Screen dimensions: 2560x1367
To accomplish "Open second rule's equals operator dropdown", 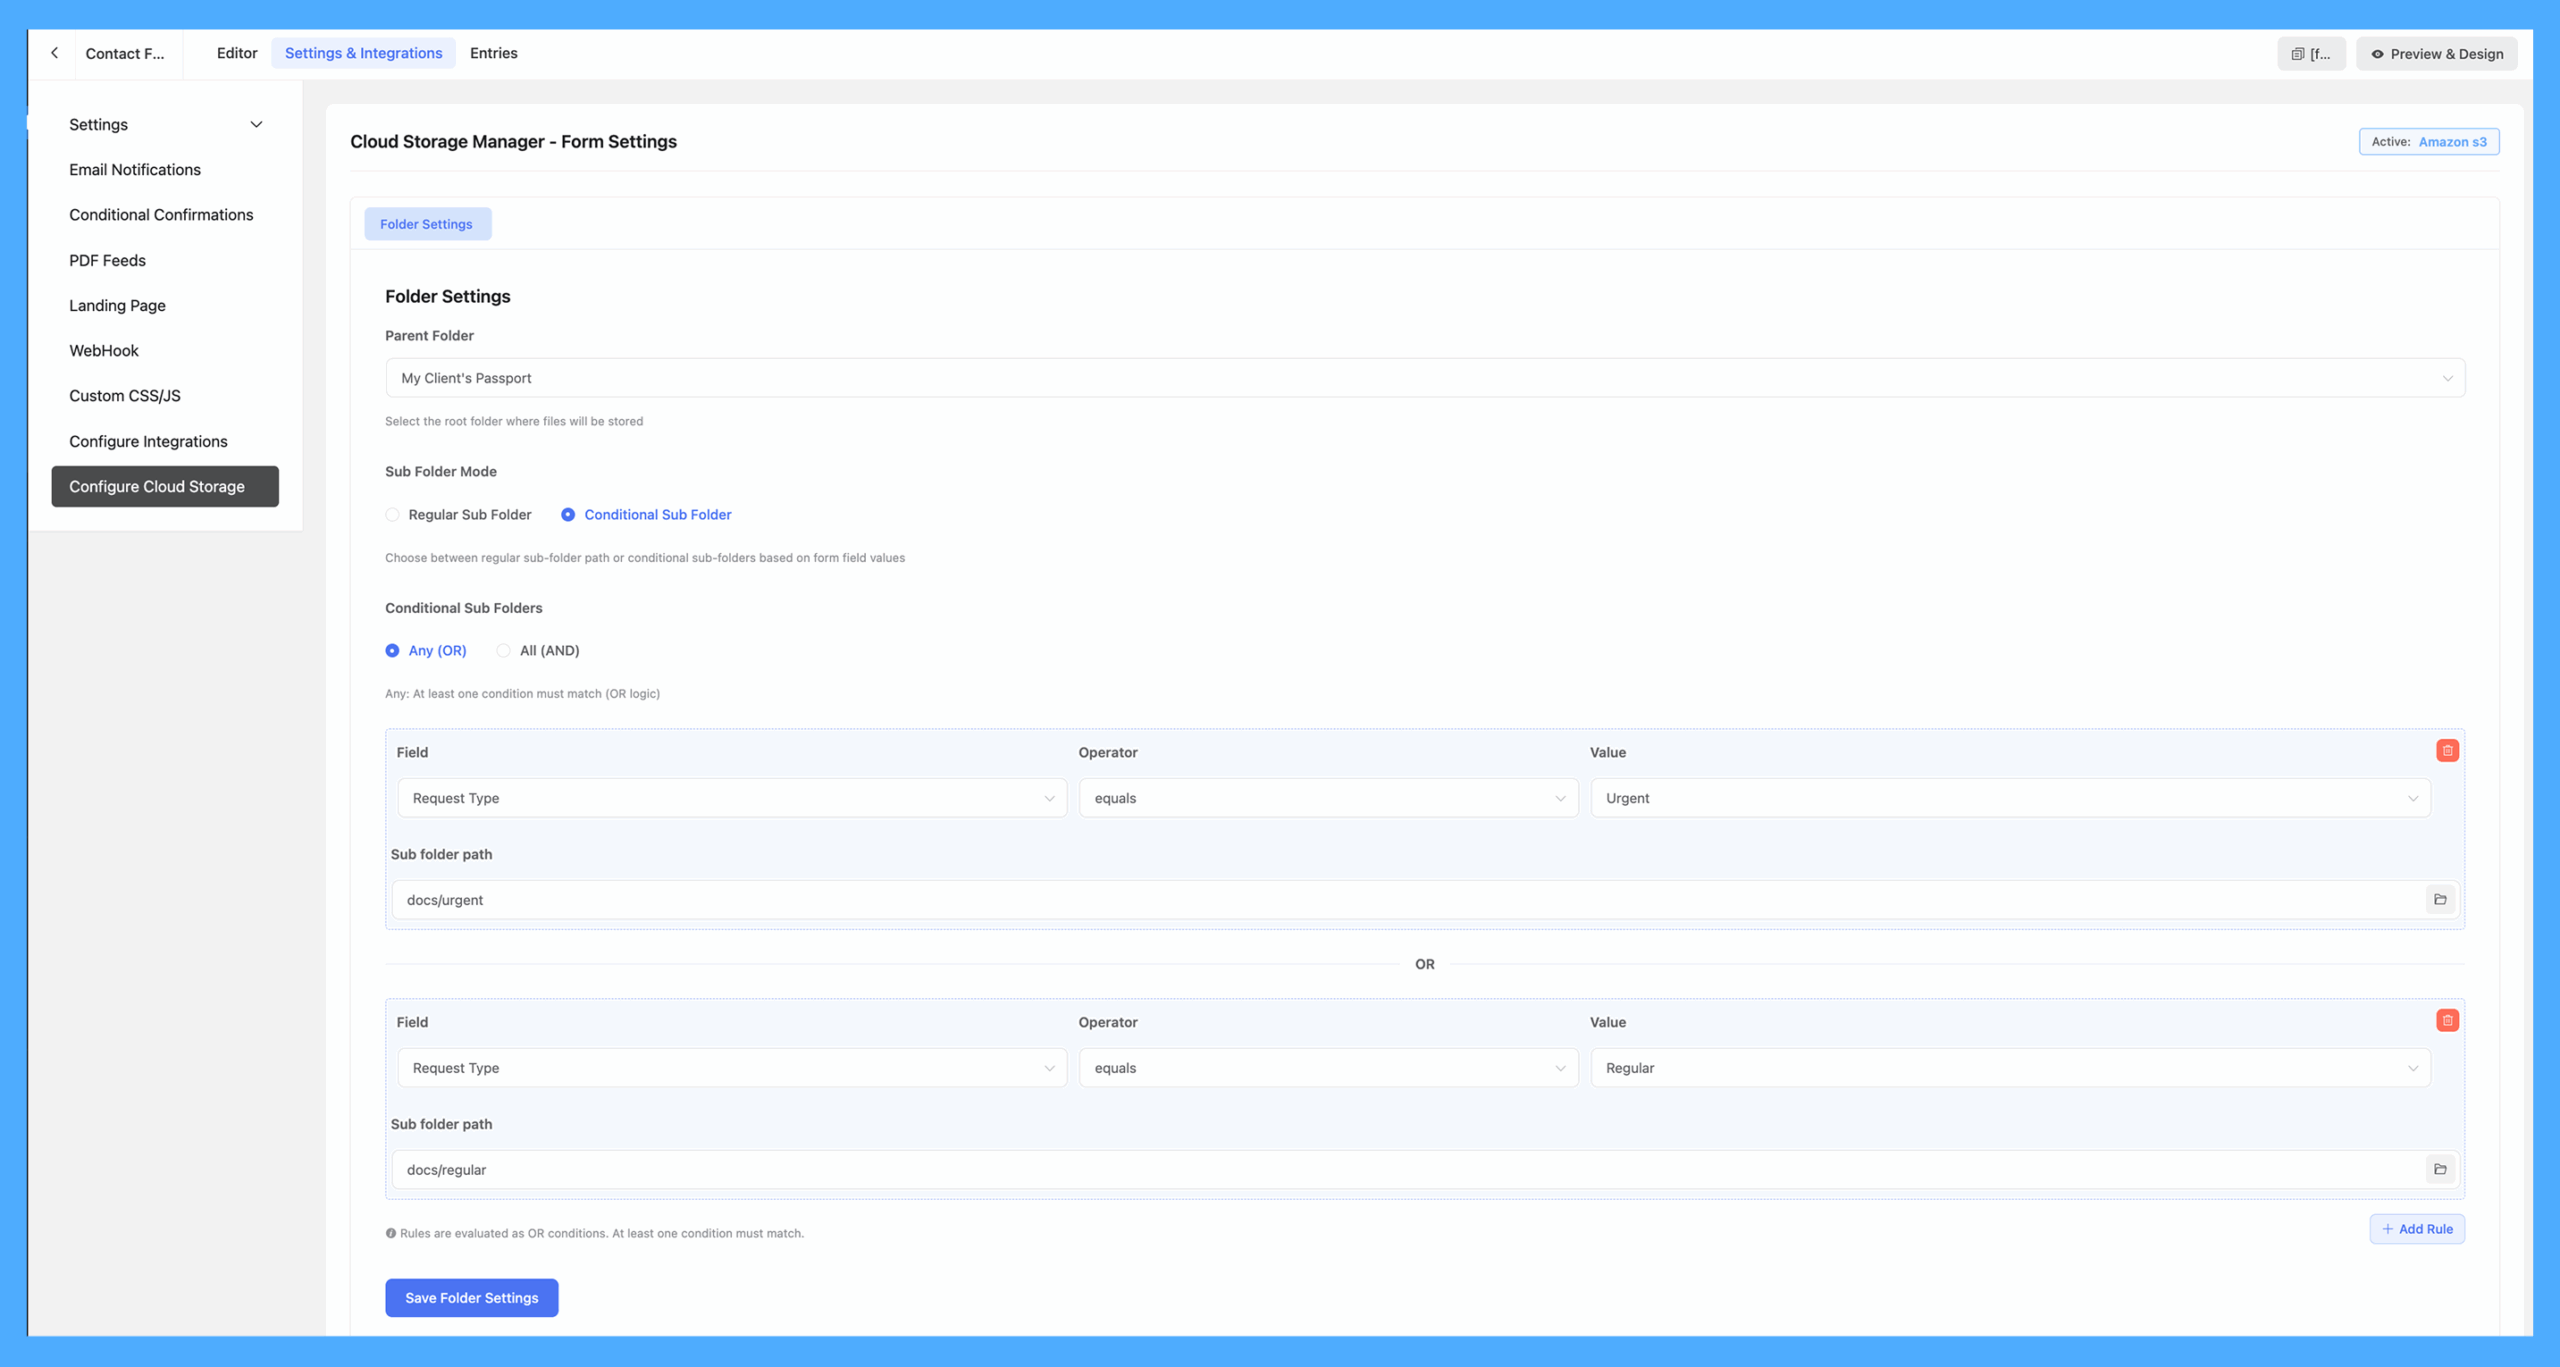I will (x=1327, y=1068).
